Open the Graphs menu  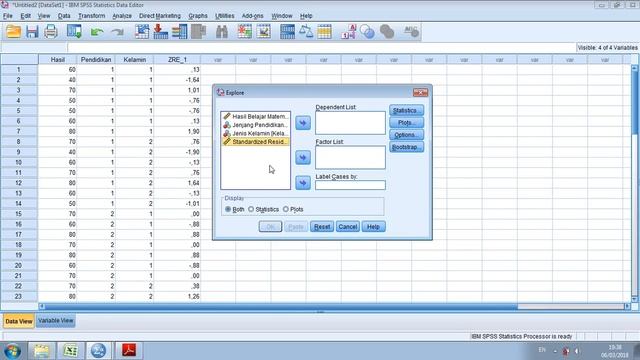pos(198,16)
